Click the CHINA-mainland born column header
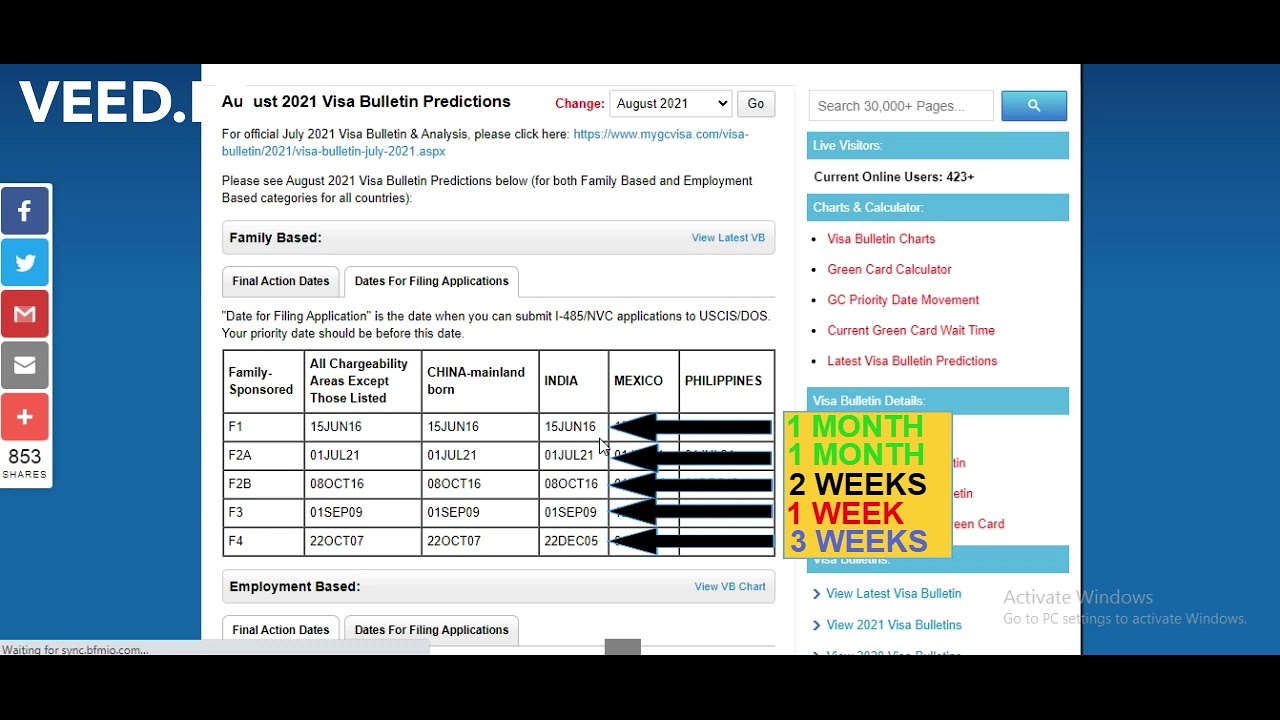The width and height of the screenshot is (1280, 720). point(480,381)
